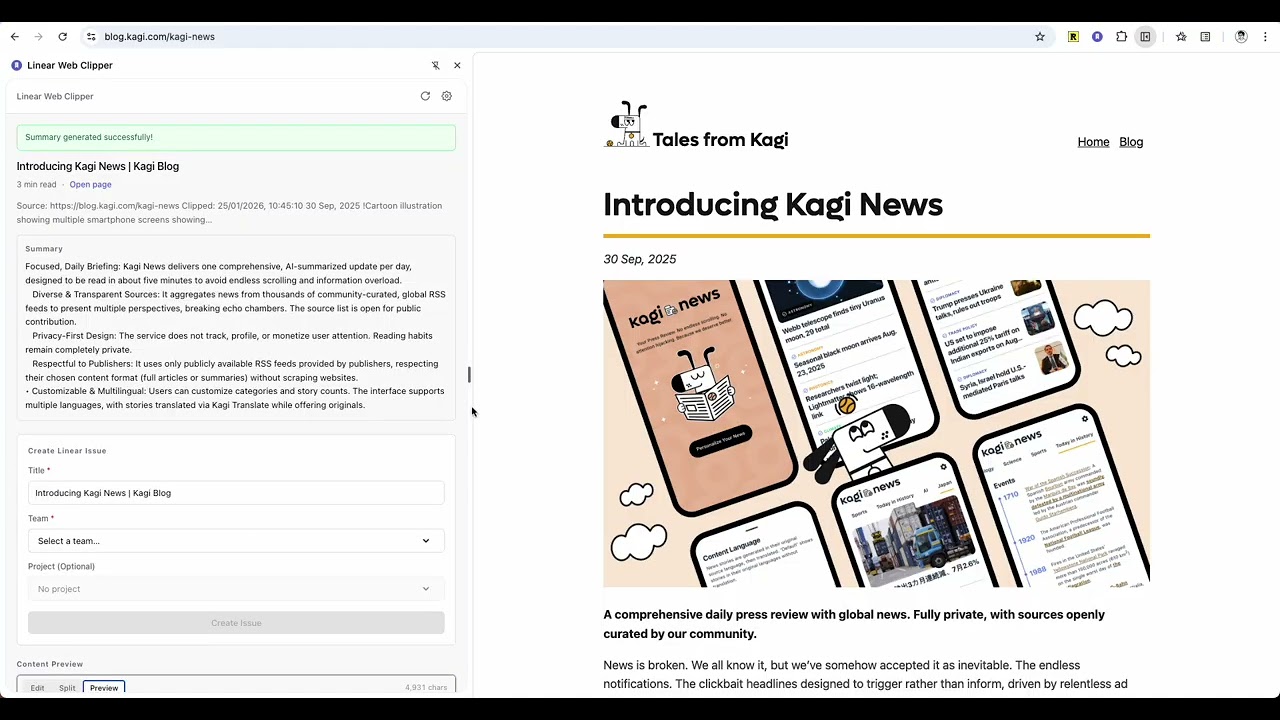Open the Home link in blog header

(x=1093, y=142)
